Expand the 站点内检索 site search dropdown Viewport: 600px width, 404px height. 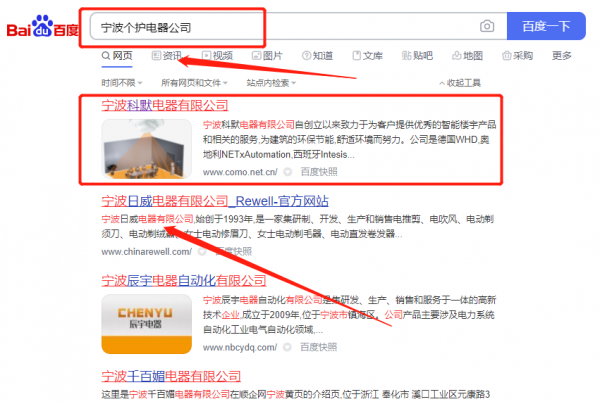[271, 83]
